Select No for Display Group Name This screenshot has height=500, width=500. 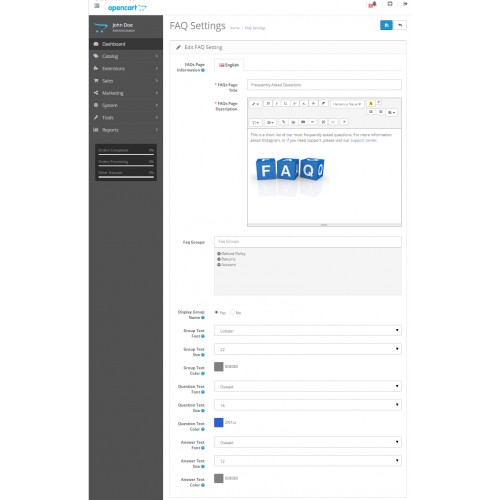click(x=233, y=312)
